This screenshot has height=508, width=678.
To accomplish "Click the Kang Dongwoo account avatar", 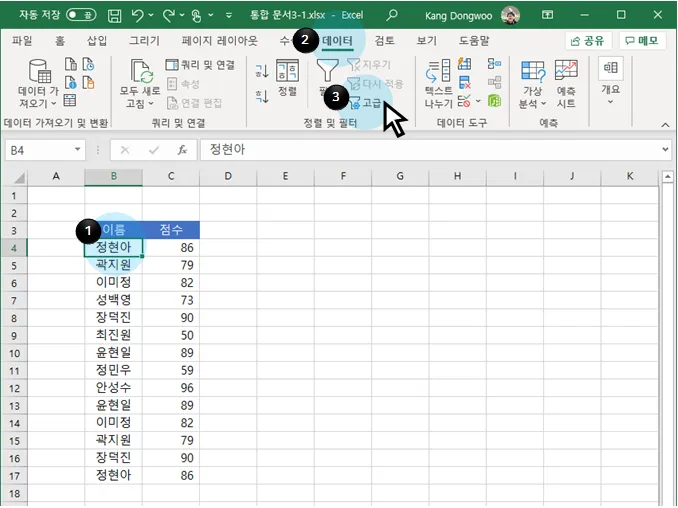I will click(510, 16).
